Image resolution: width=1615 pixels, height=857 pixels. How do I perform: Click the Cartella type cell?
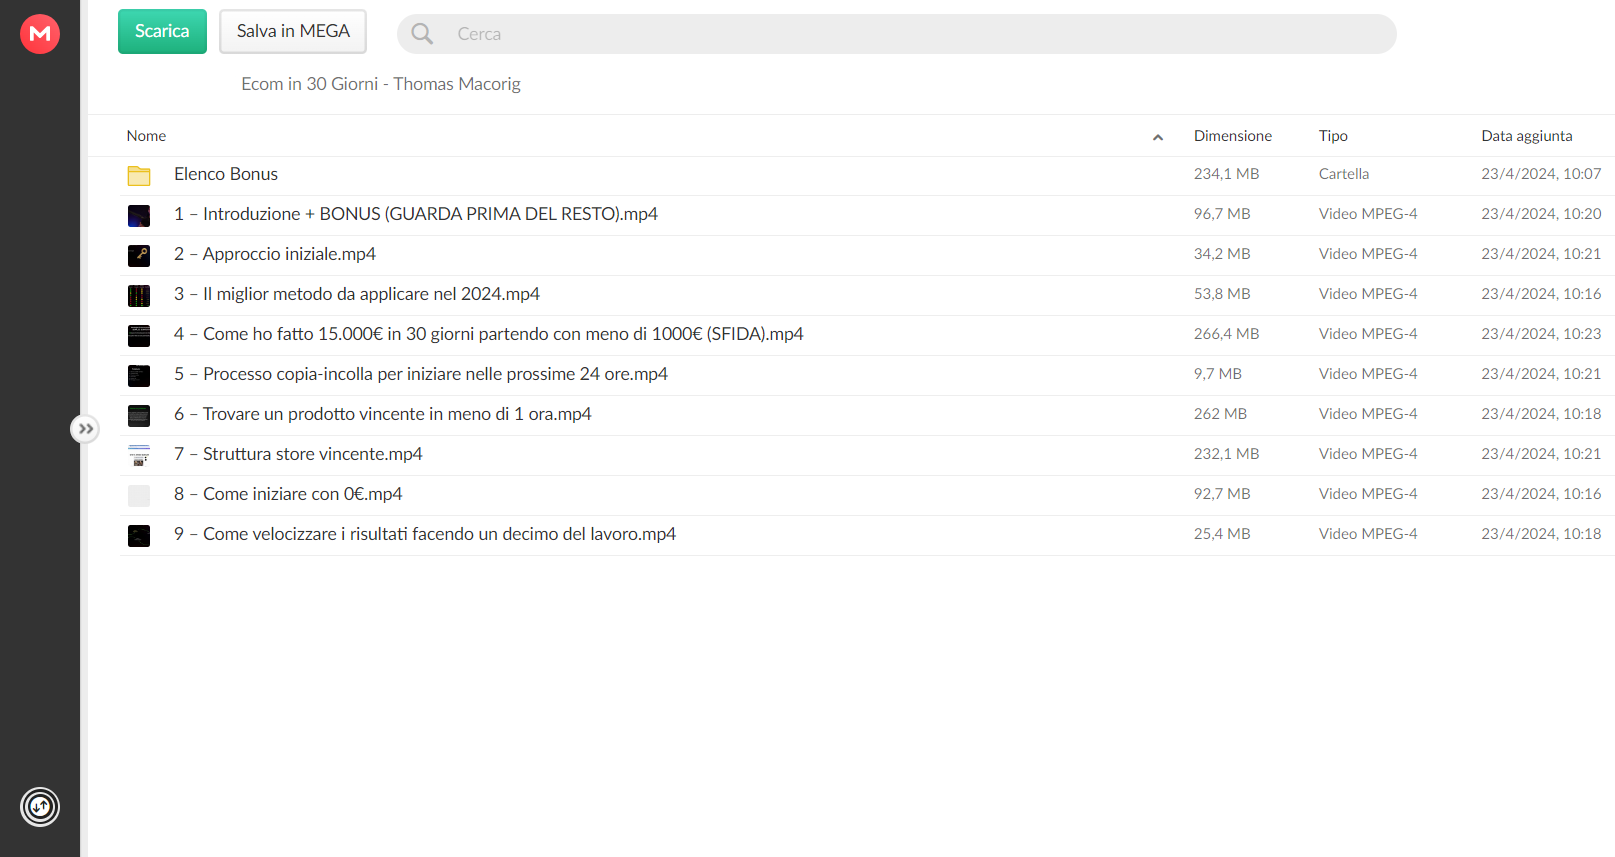1343,174
